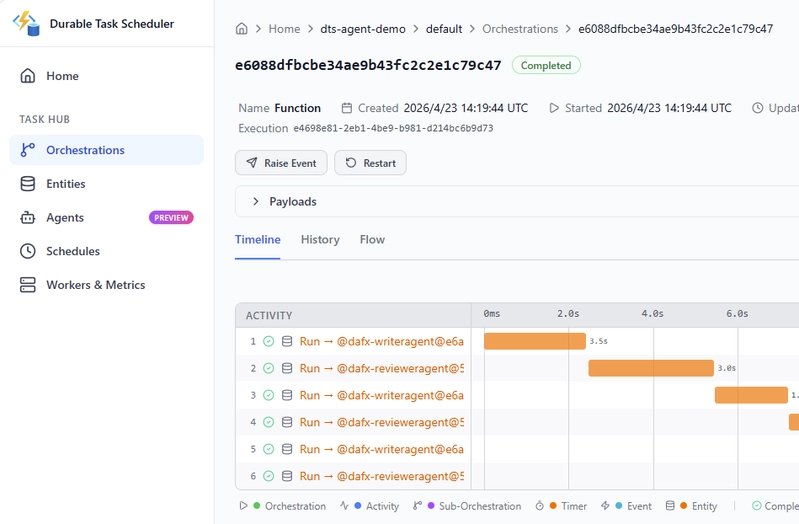Go to Home breadcrumb link
This screenshot has width=799, height=524.
pyautogui.click(x=284, y=29)
